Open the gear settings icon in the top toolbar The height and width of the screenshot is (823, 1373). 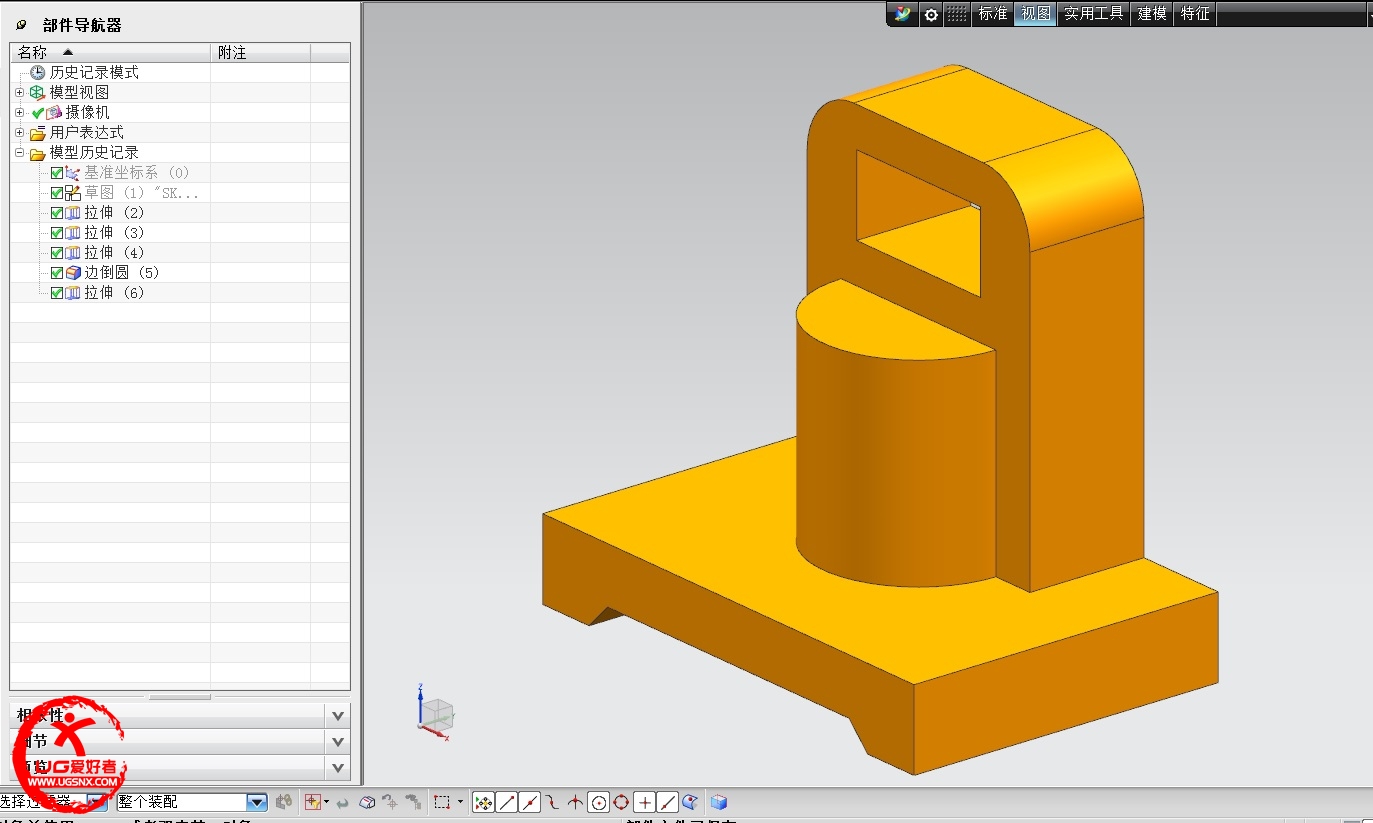click(931, 14)
